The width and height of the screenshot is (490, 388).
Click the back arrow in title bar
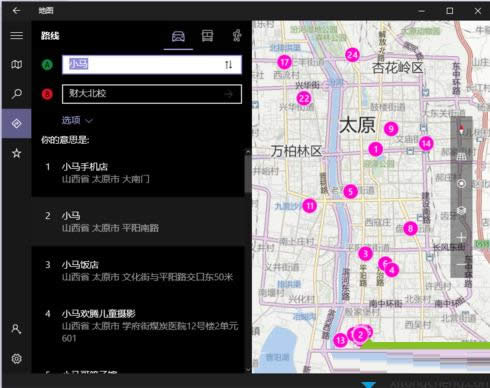[16, 11]
